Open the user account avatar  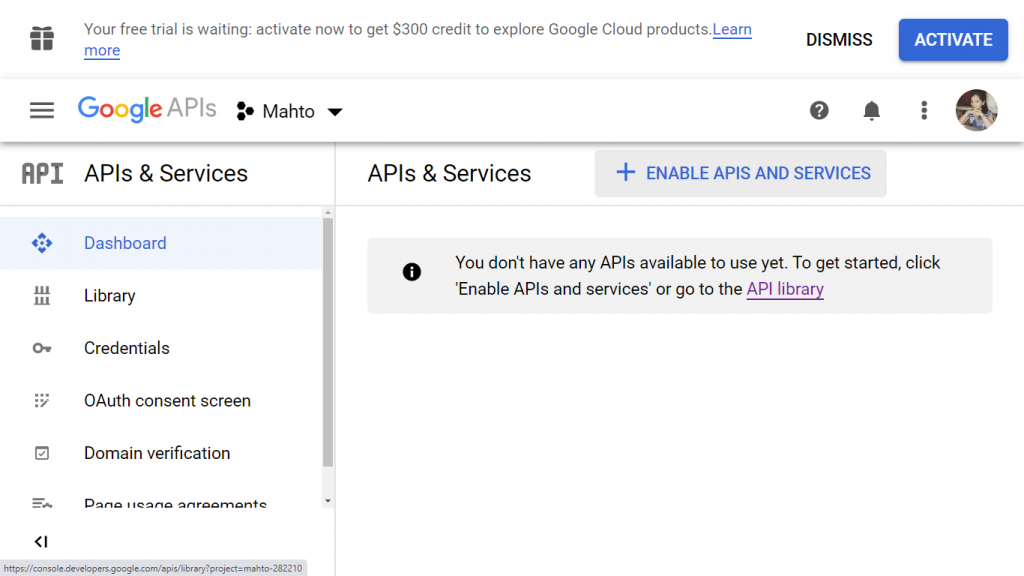pos(976,110)
